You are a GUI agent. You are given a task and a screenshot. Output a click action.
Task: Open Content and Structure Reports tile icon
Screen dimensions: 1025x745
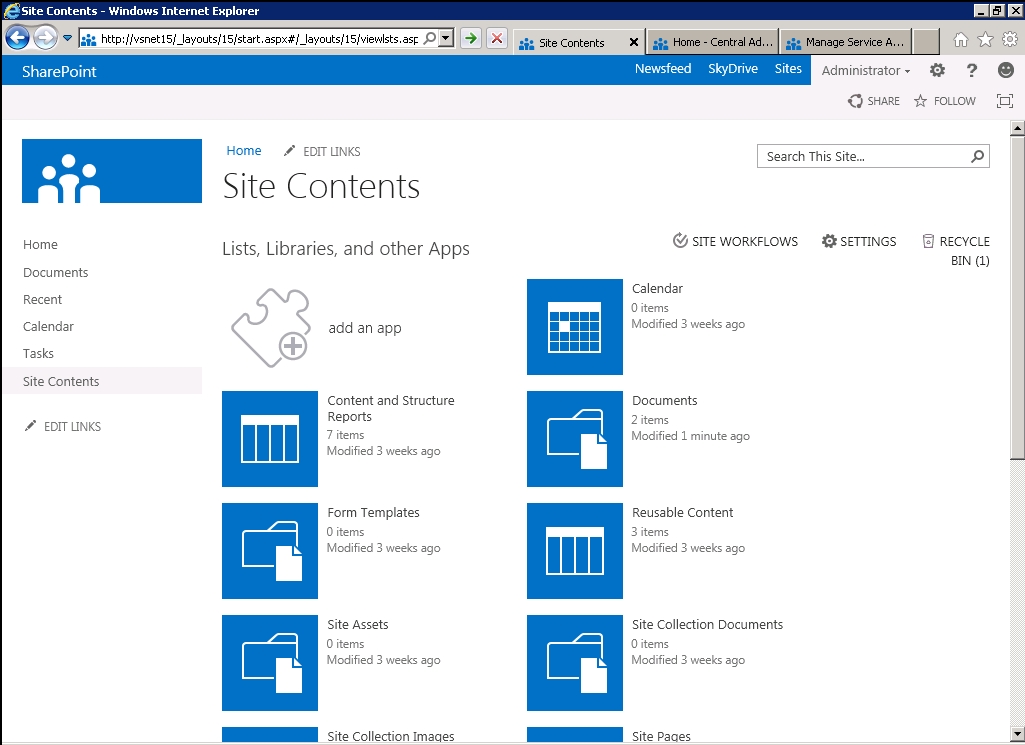click(x=270, y=439)
